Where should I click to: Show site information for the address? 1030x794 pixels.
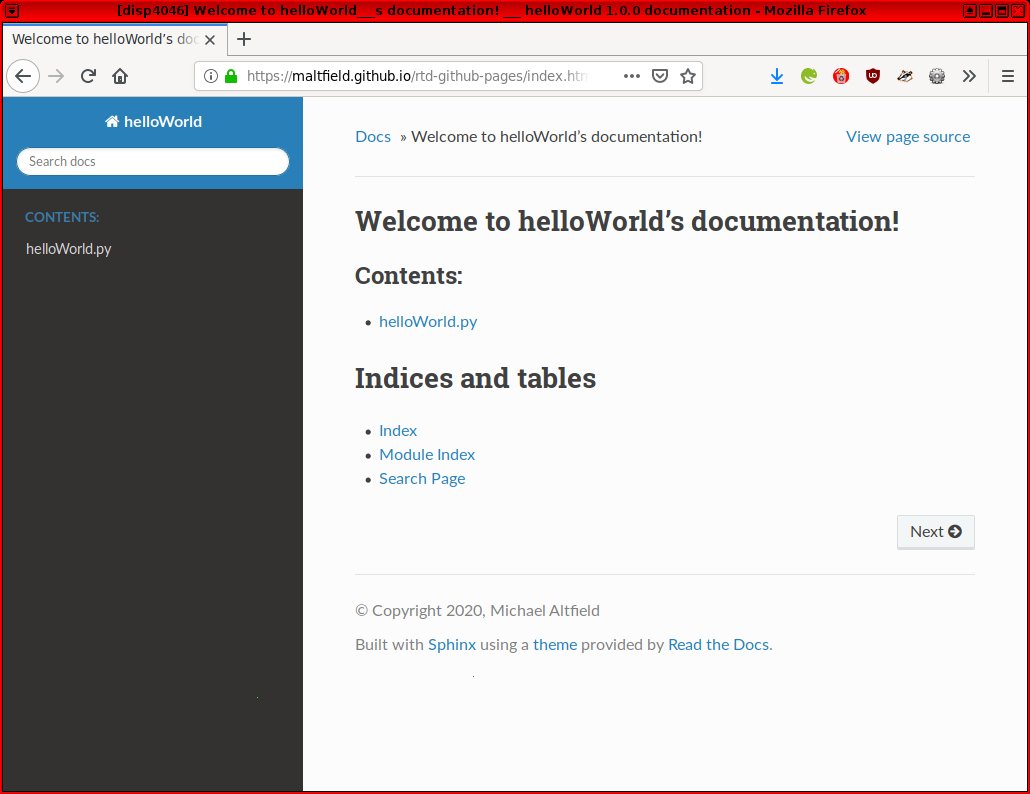coord(211,76)
